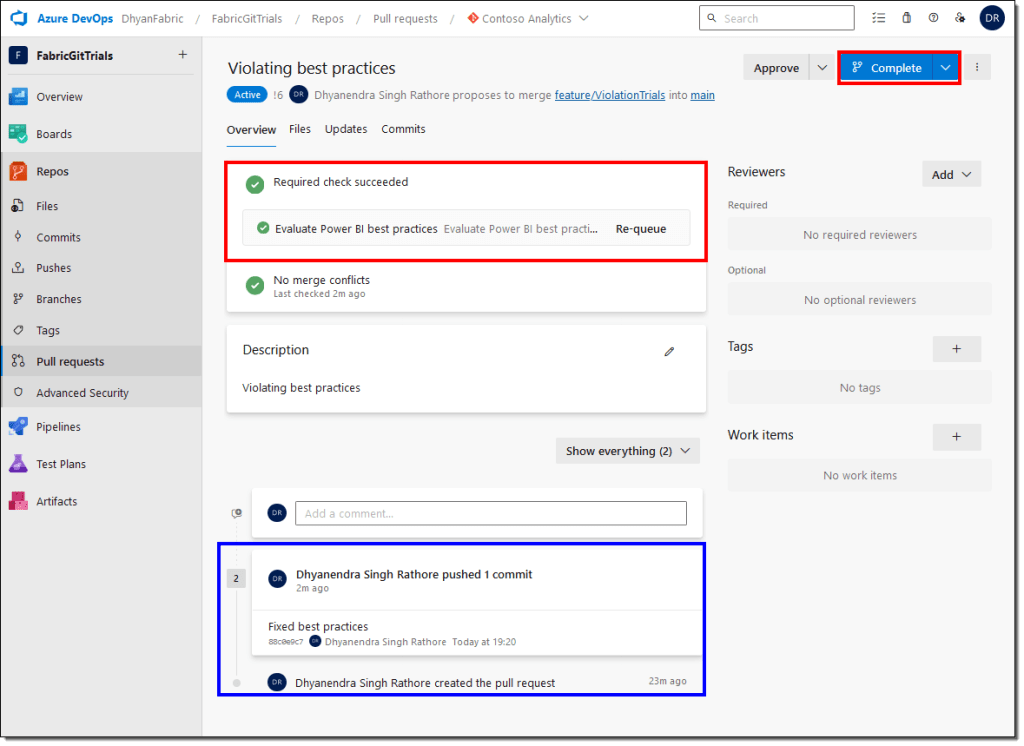Expand the Approve dropdown arrow
1024x746 pixels.
pos(822,68)
